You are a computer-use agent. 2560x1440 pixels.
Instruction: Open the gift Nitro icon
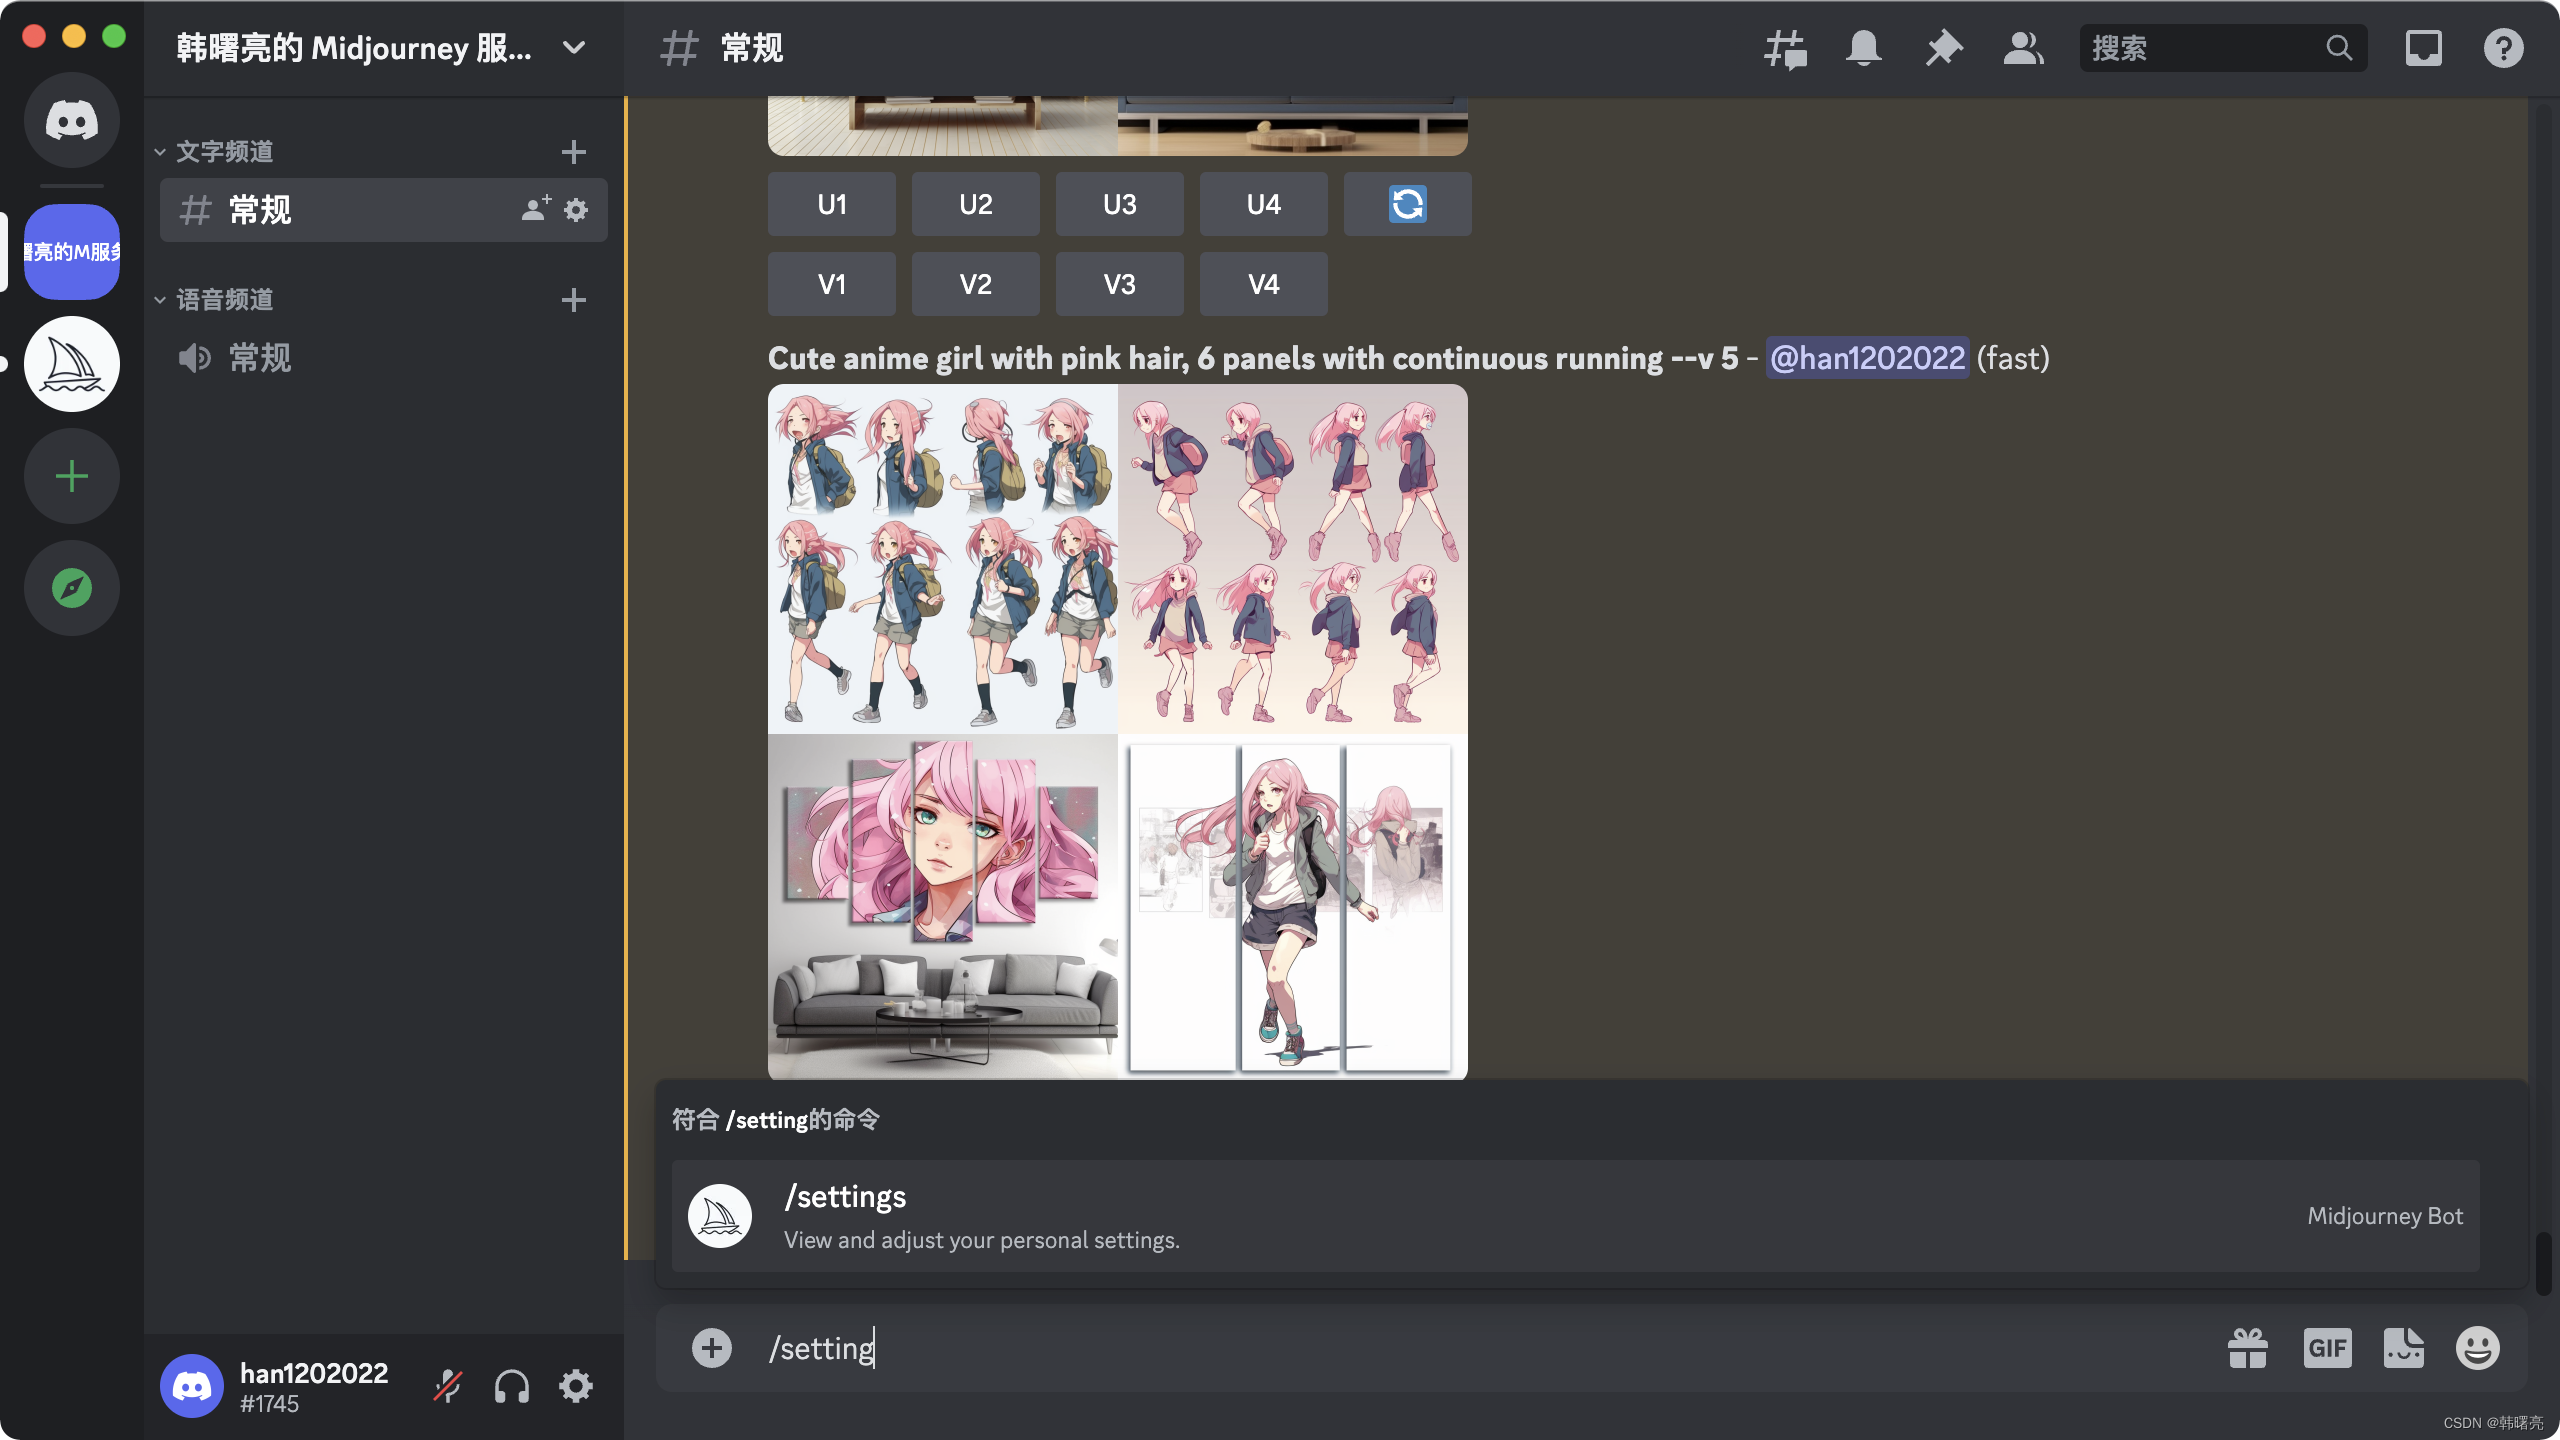pyautogui.click(x=2248, y=1348)
